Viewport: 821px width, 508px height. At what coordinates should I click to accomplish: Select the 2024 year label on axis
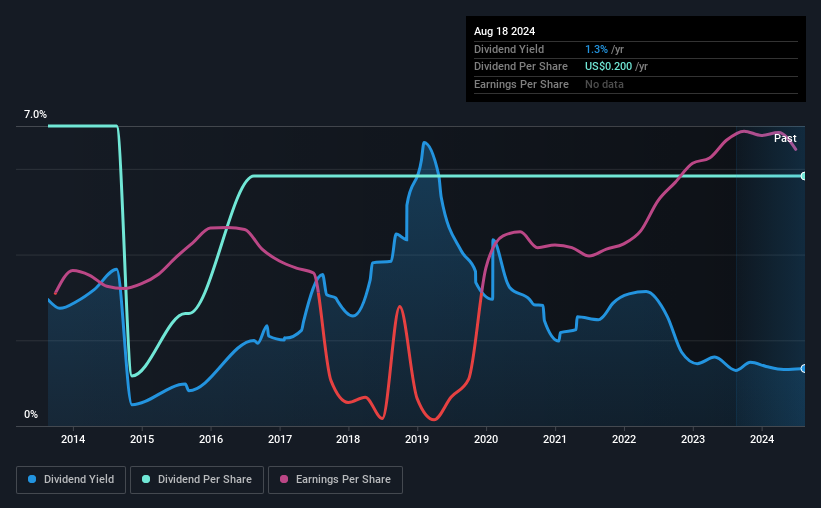pos(762,438)
